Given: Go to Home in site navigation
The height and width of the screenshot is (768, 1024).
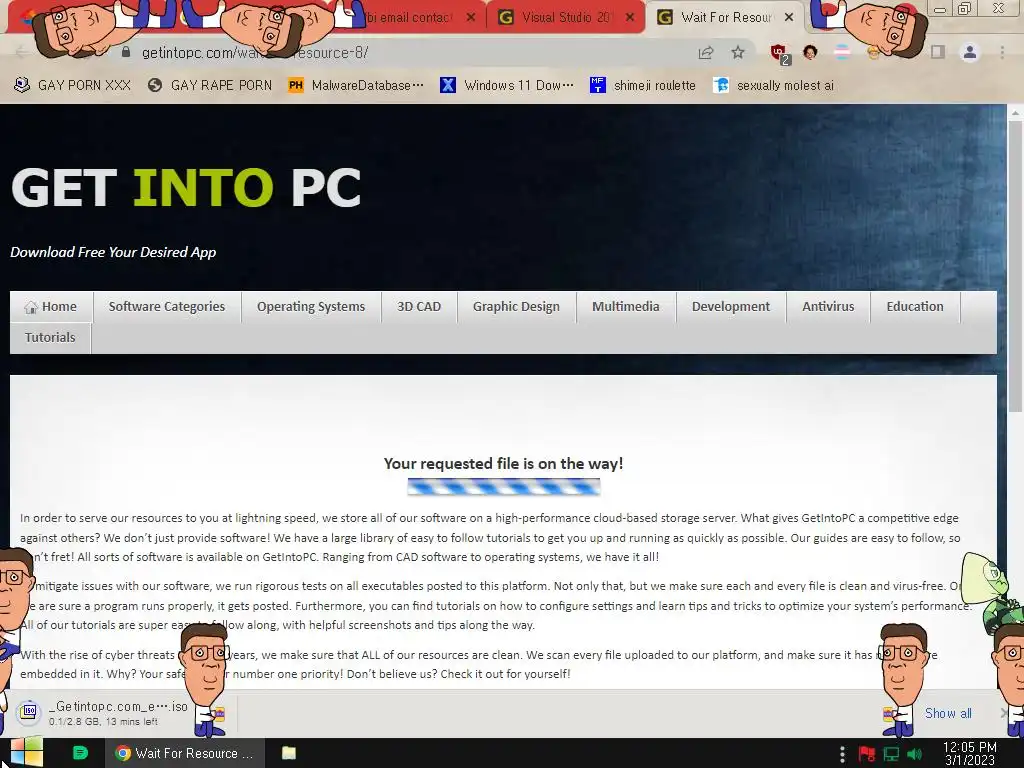Looking at the screenshot, I should 52,307.
